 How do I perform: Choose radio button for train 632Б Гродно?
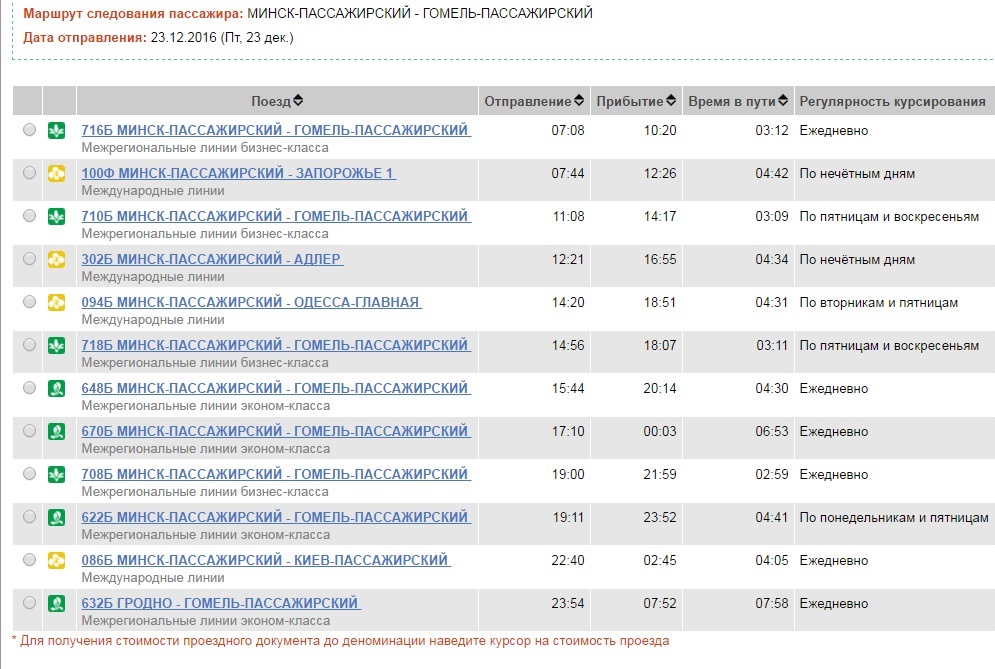28,603
